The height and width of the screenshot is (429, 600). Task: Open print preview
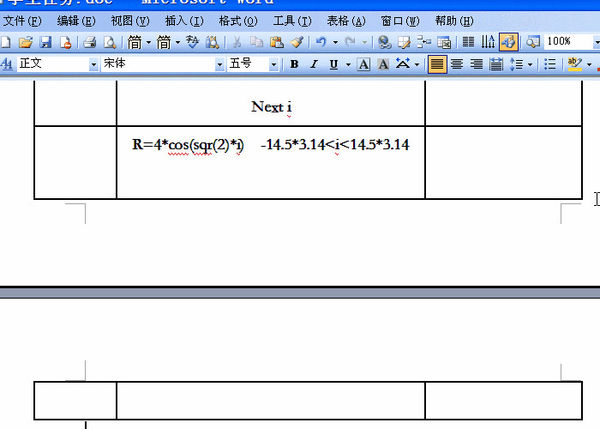point(110,42)
